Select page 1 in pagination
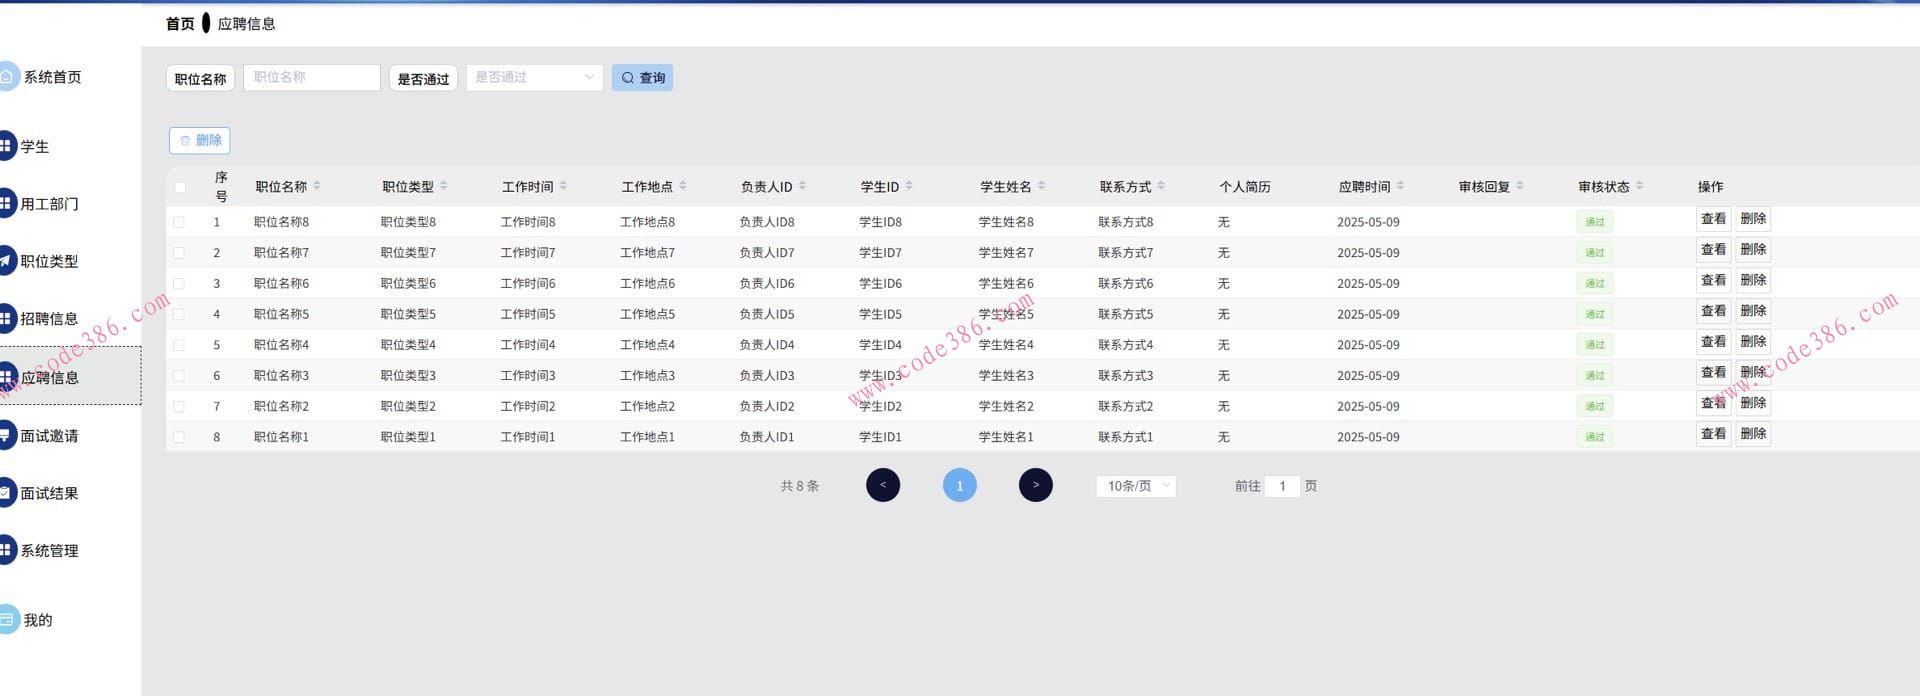This screenshot has height=696, width=1920. click(959, 485)
